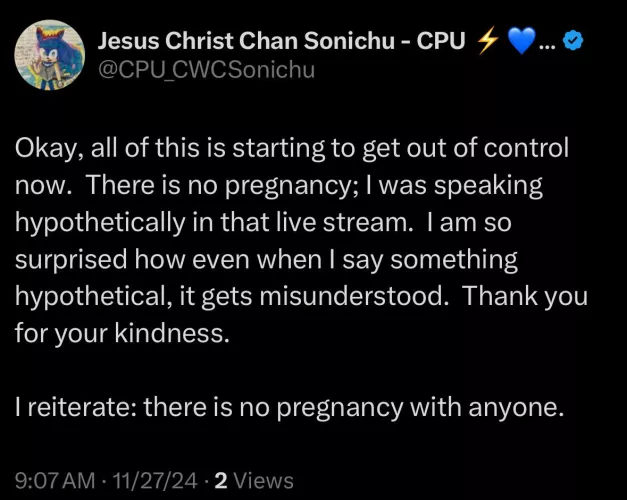The height and width of the screenshot is (500, 627).
Task: Click the bold 2 view count number
Action: (221, 481)
